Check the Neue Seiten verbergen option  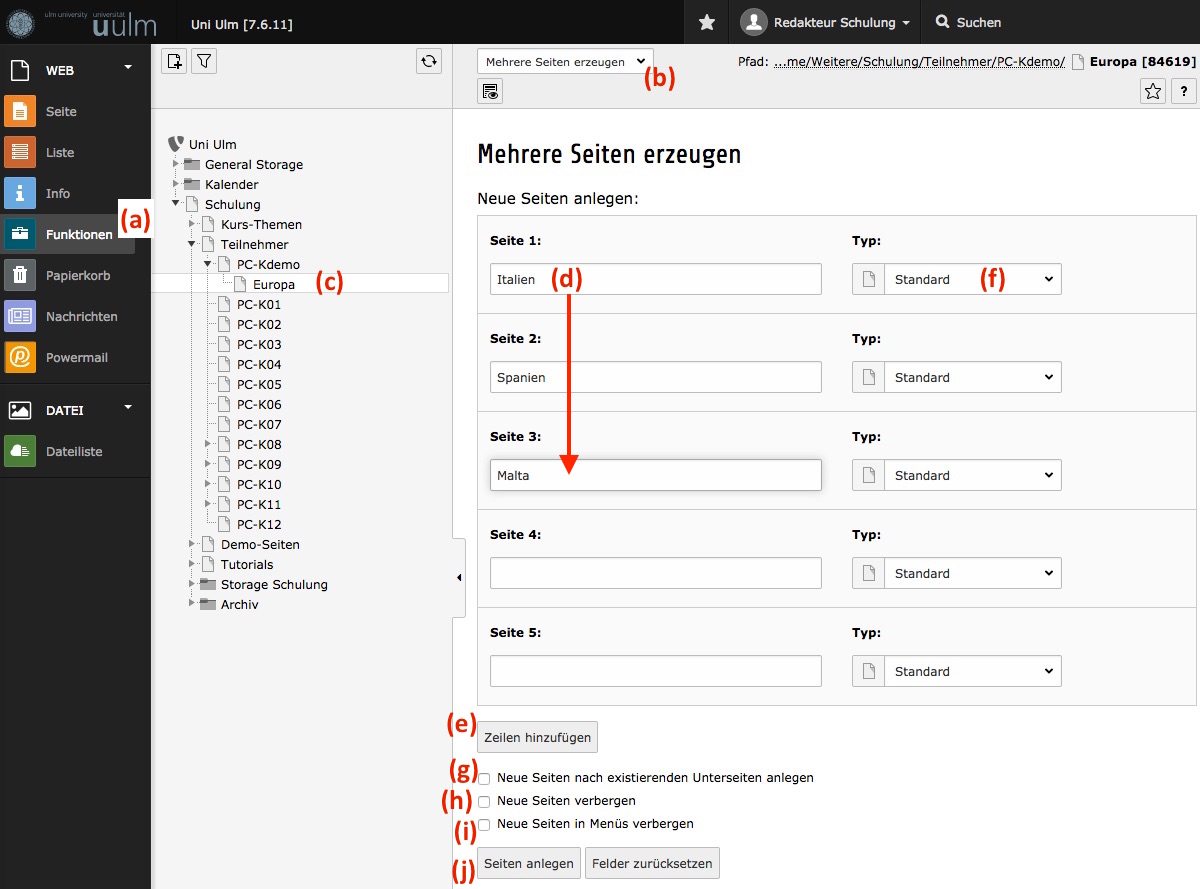[x=484, y=802]
